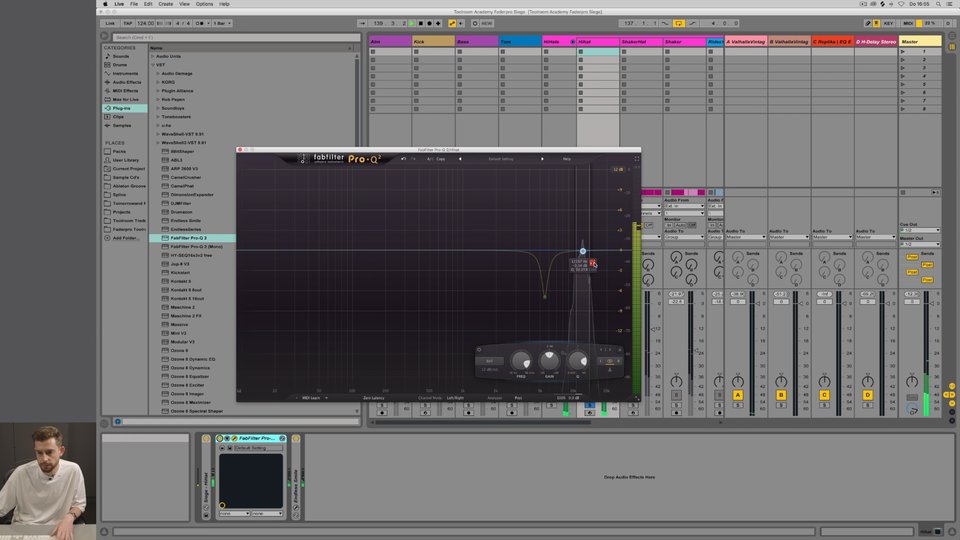Image resolution: width=960 pixels, height=540 pixels.
Task: Open the Help menu in menu bar
Action: (224, 4)
